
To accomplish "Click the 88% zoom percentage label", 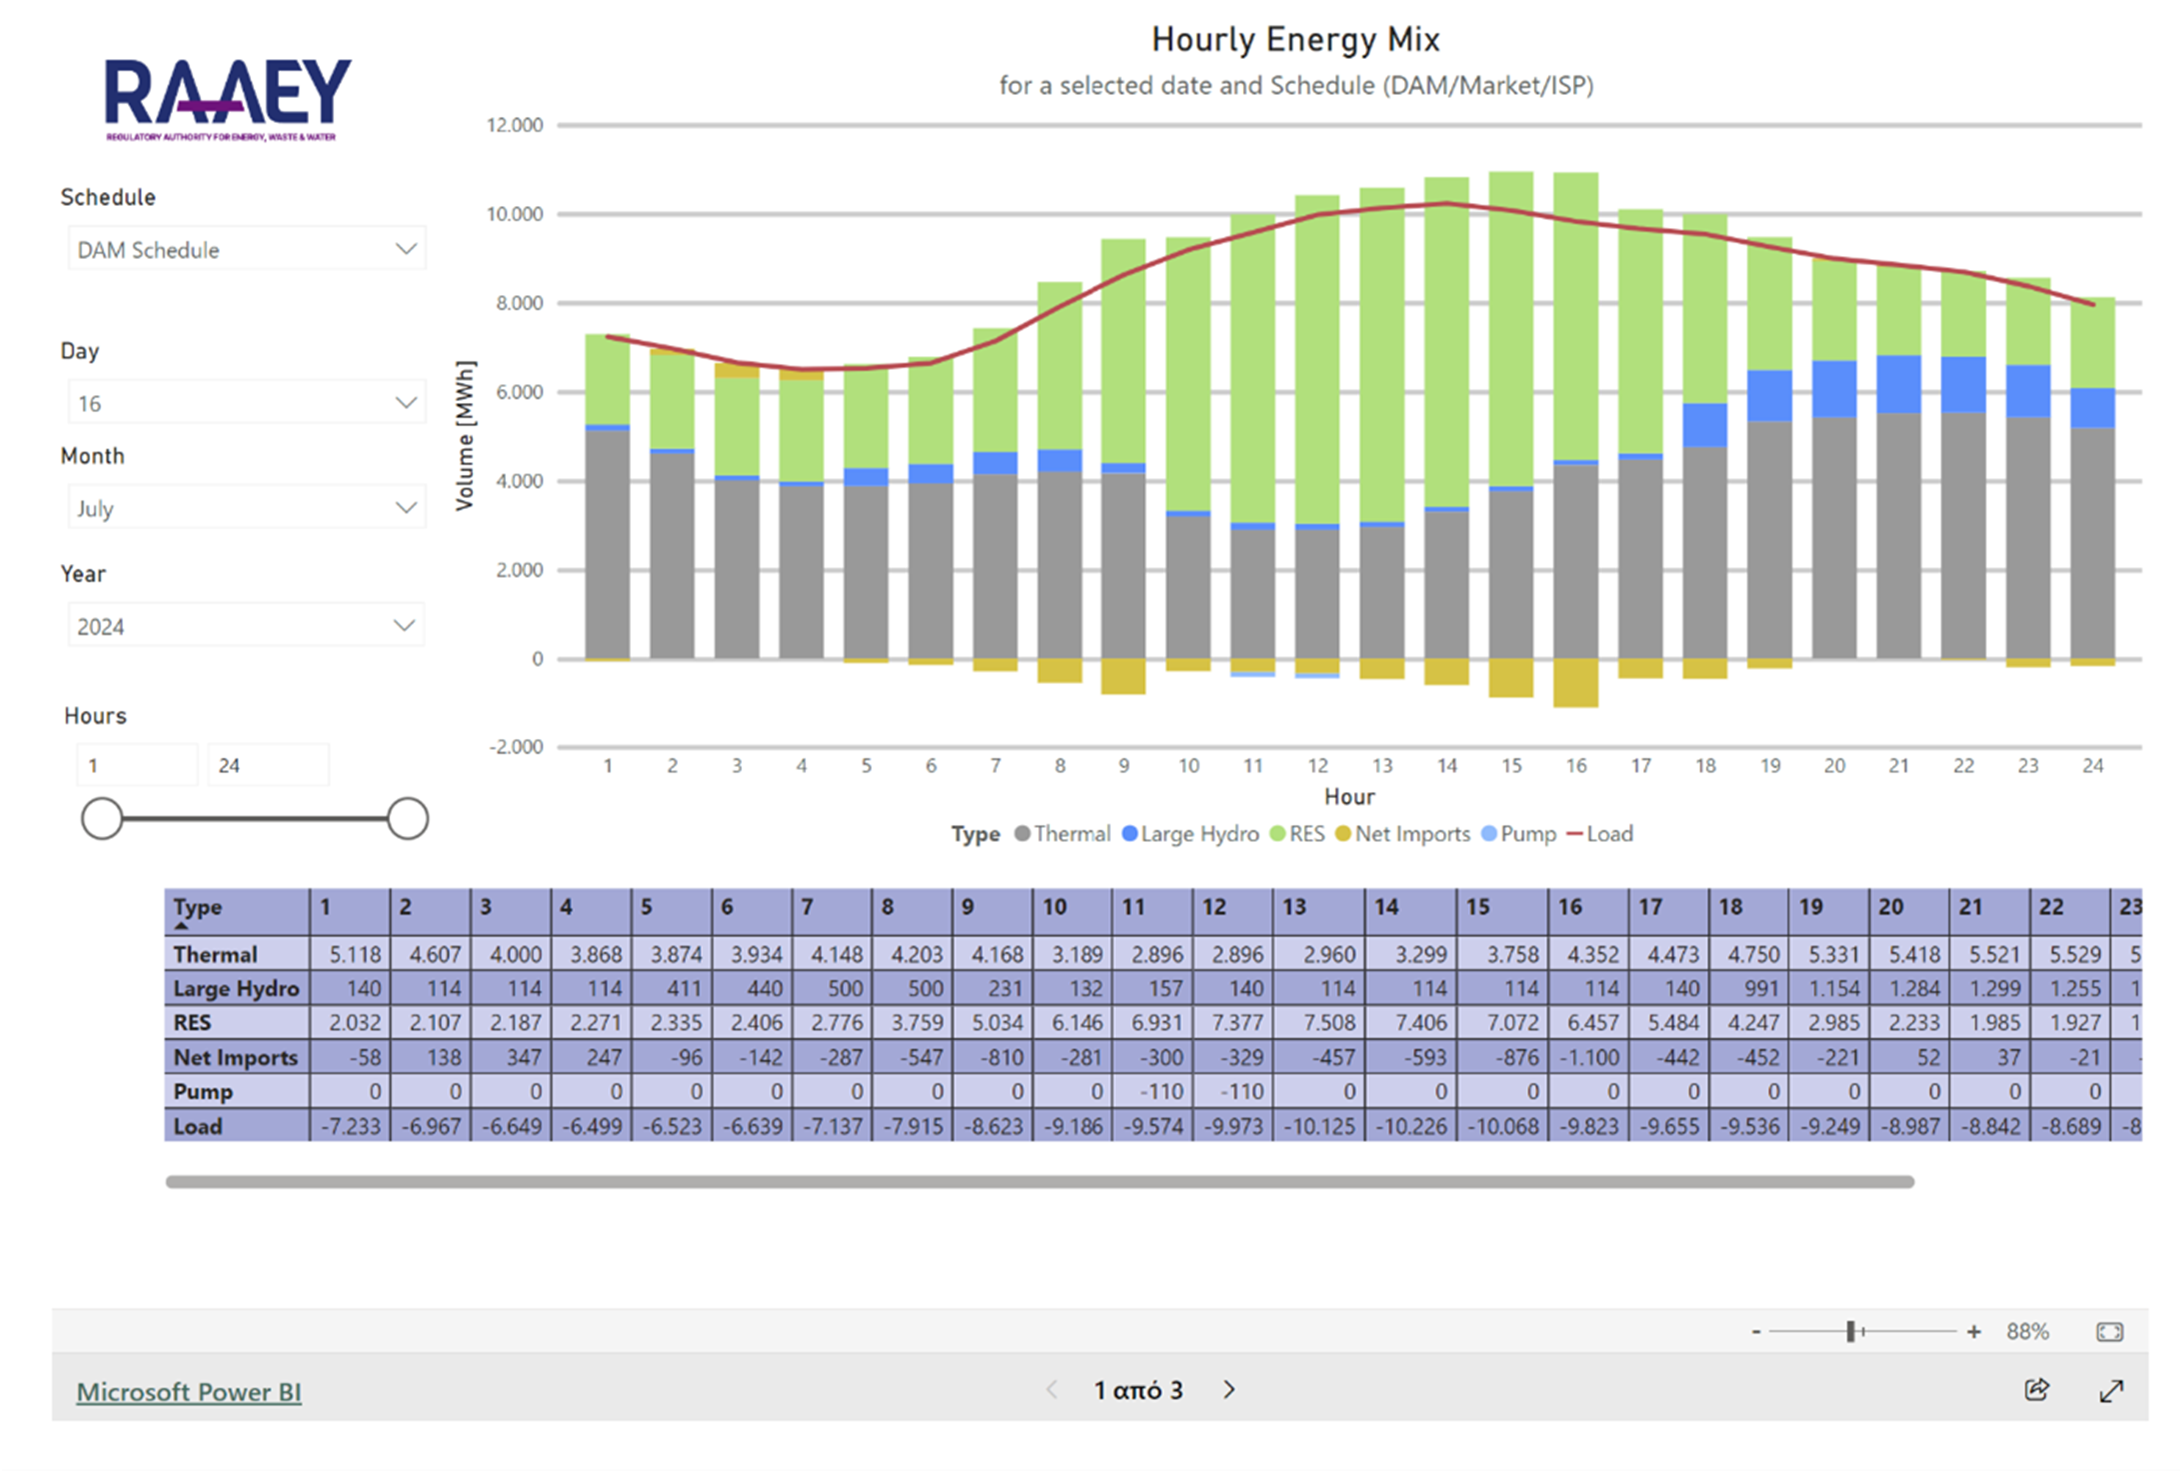I will pos(2027,1331).
